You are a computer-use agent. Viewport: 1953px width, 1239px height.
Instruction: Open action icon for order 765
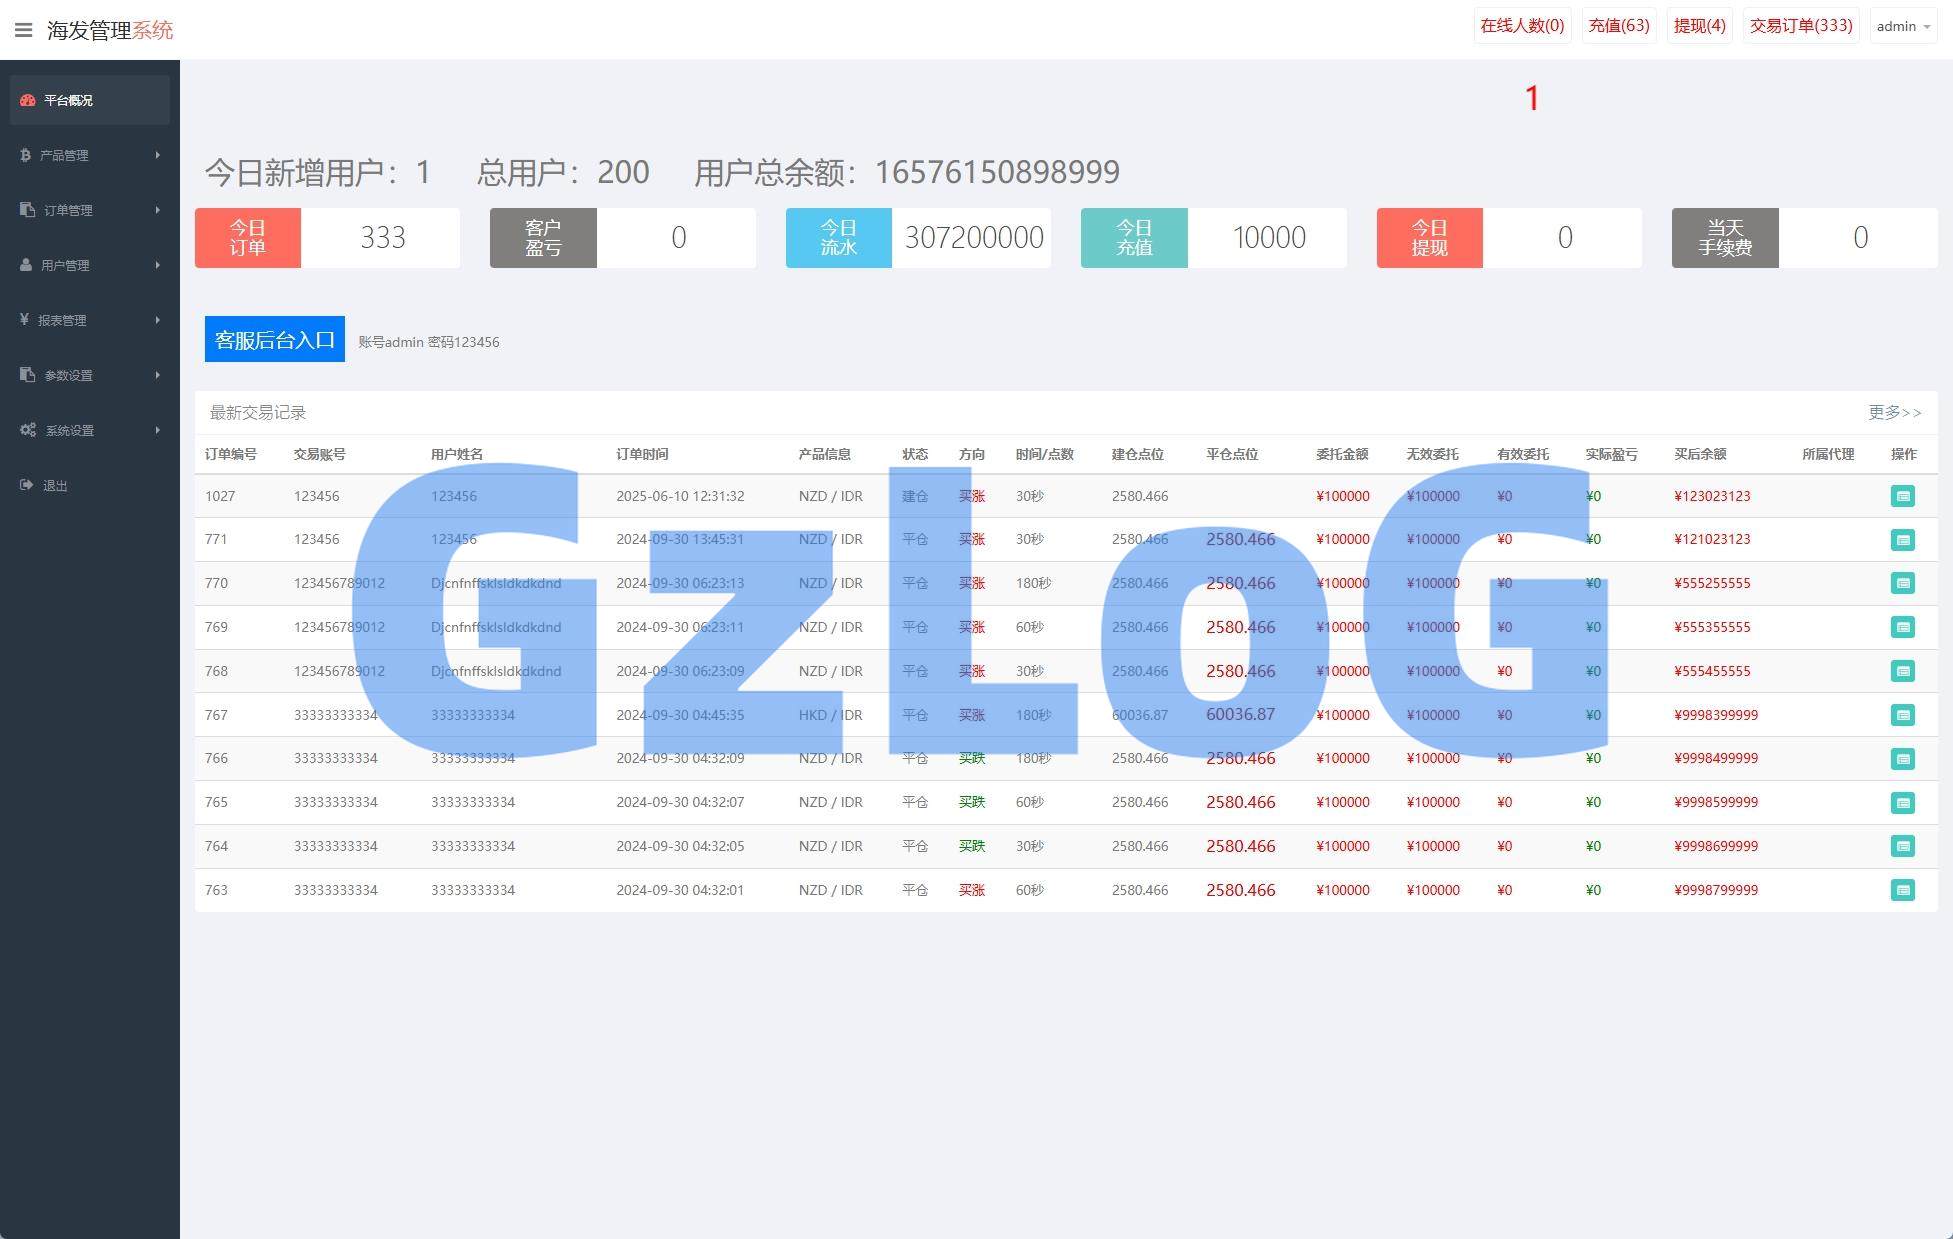pyautogui.click(x=1902, y=803)
